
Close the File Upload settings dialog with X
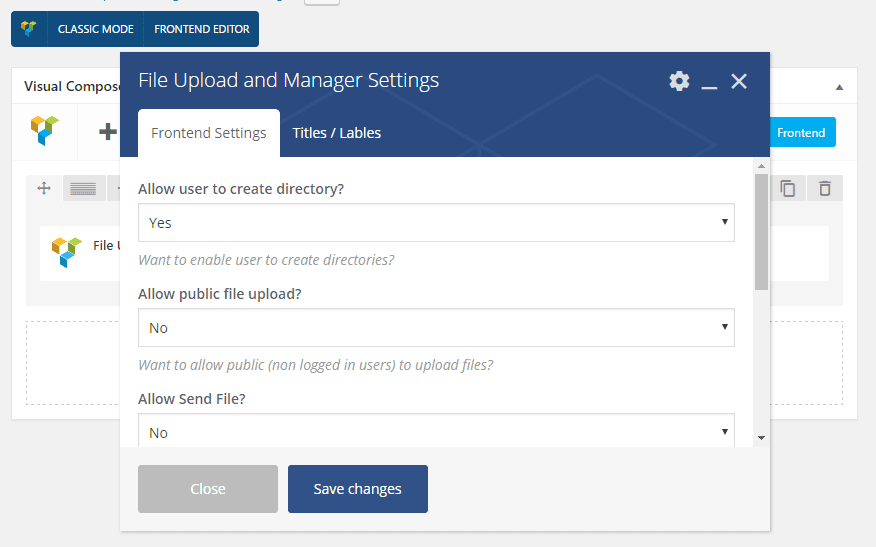pyautogui.click(x=739, y=82)
